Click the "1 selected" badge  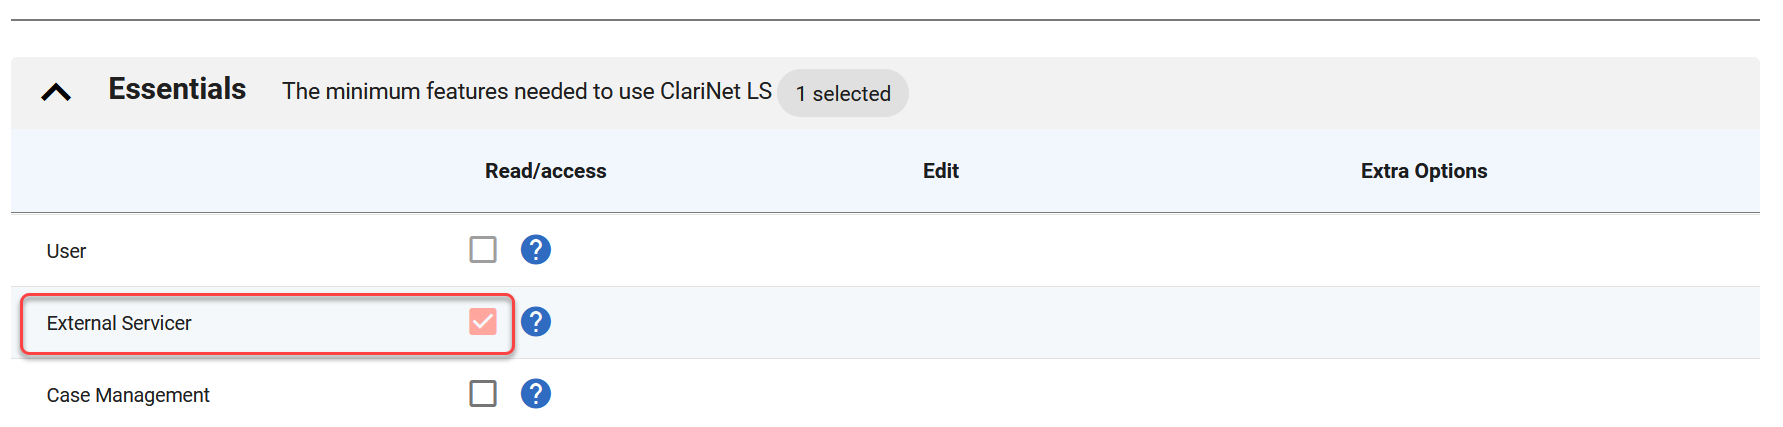[x=843, y=93]
